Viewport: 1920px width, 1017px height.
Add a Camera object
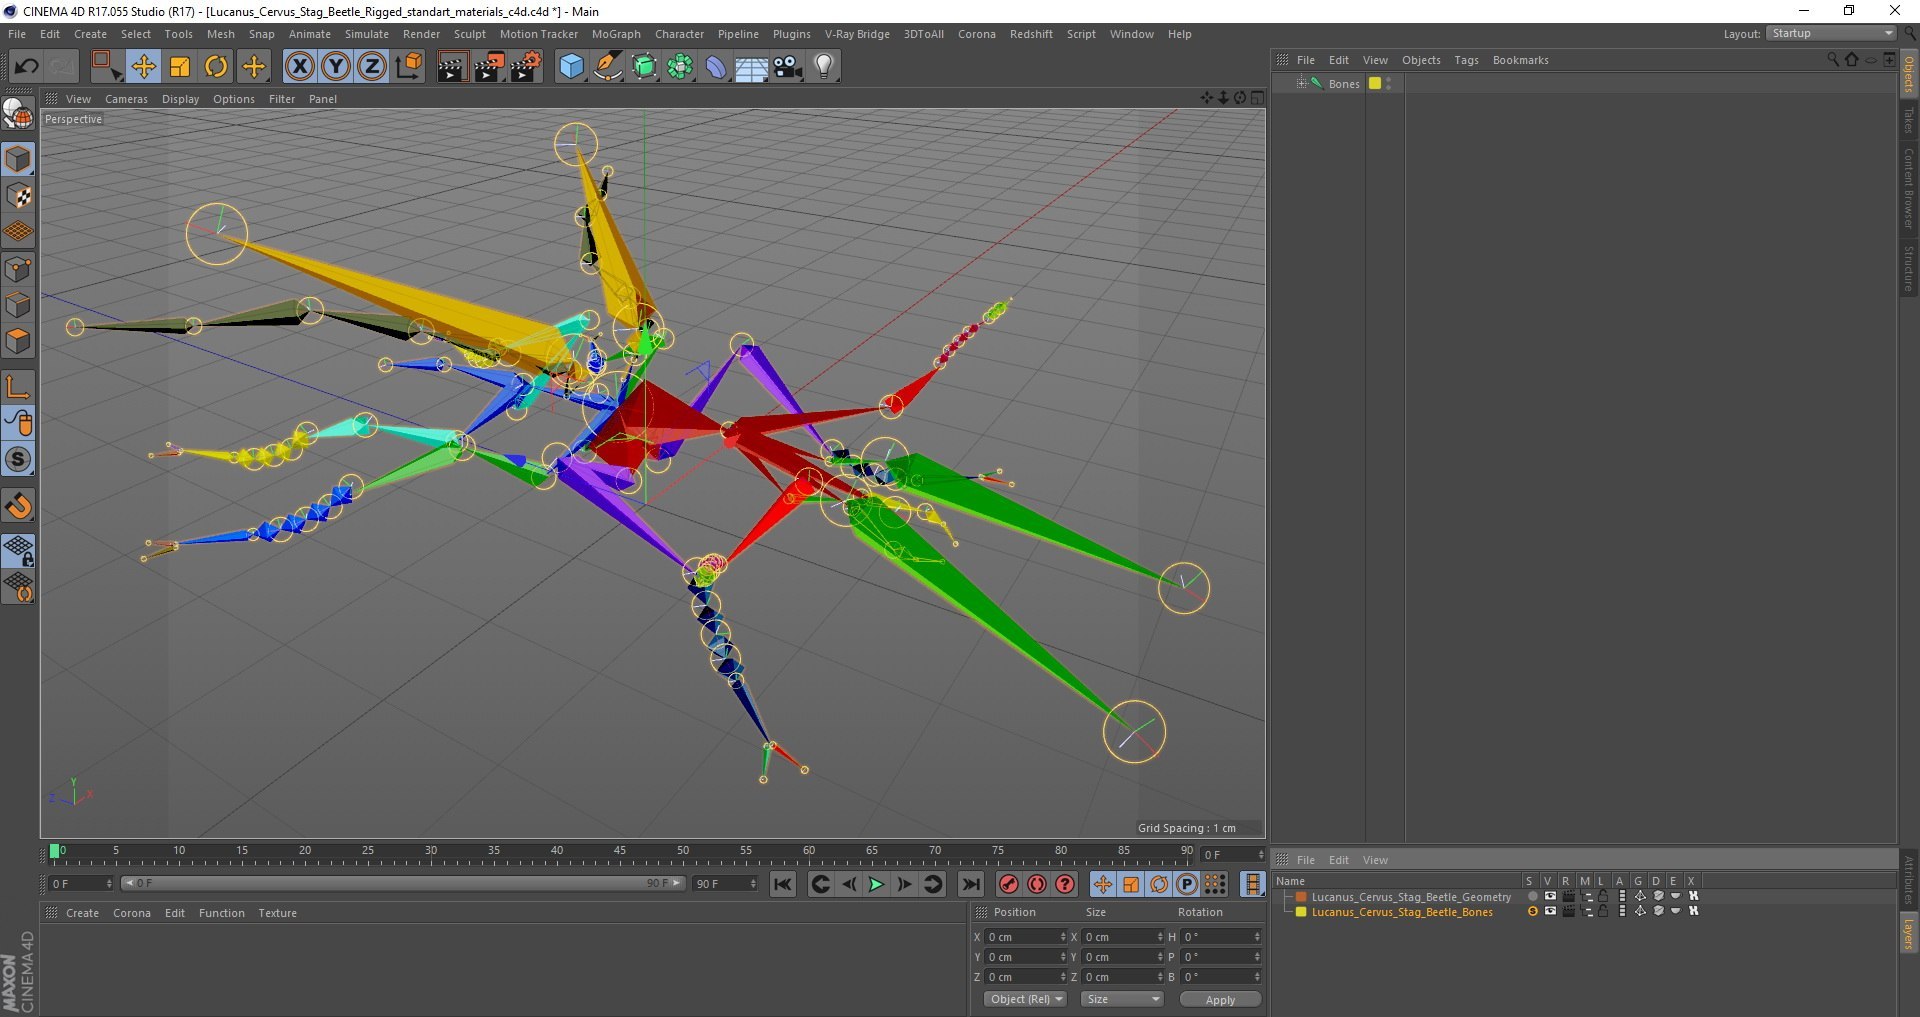coord(788,66)
